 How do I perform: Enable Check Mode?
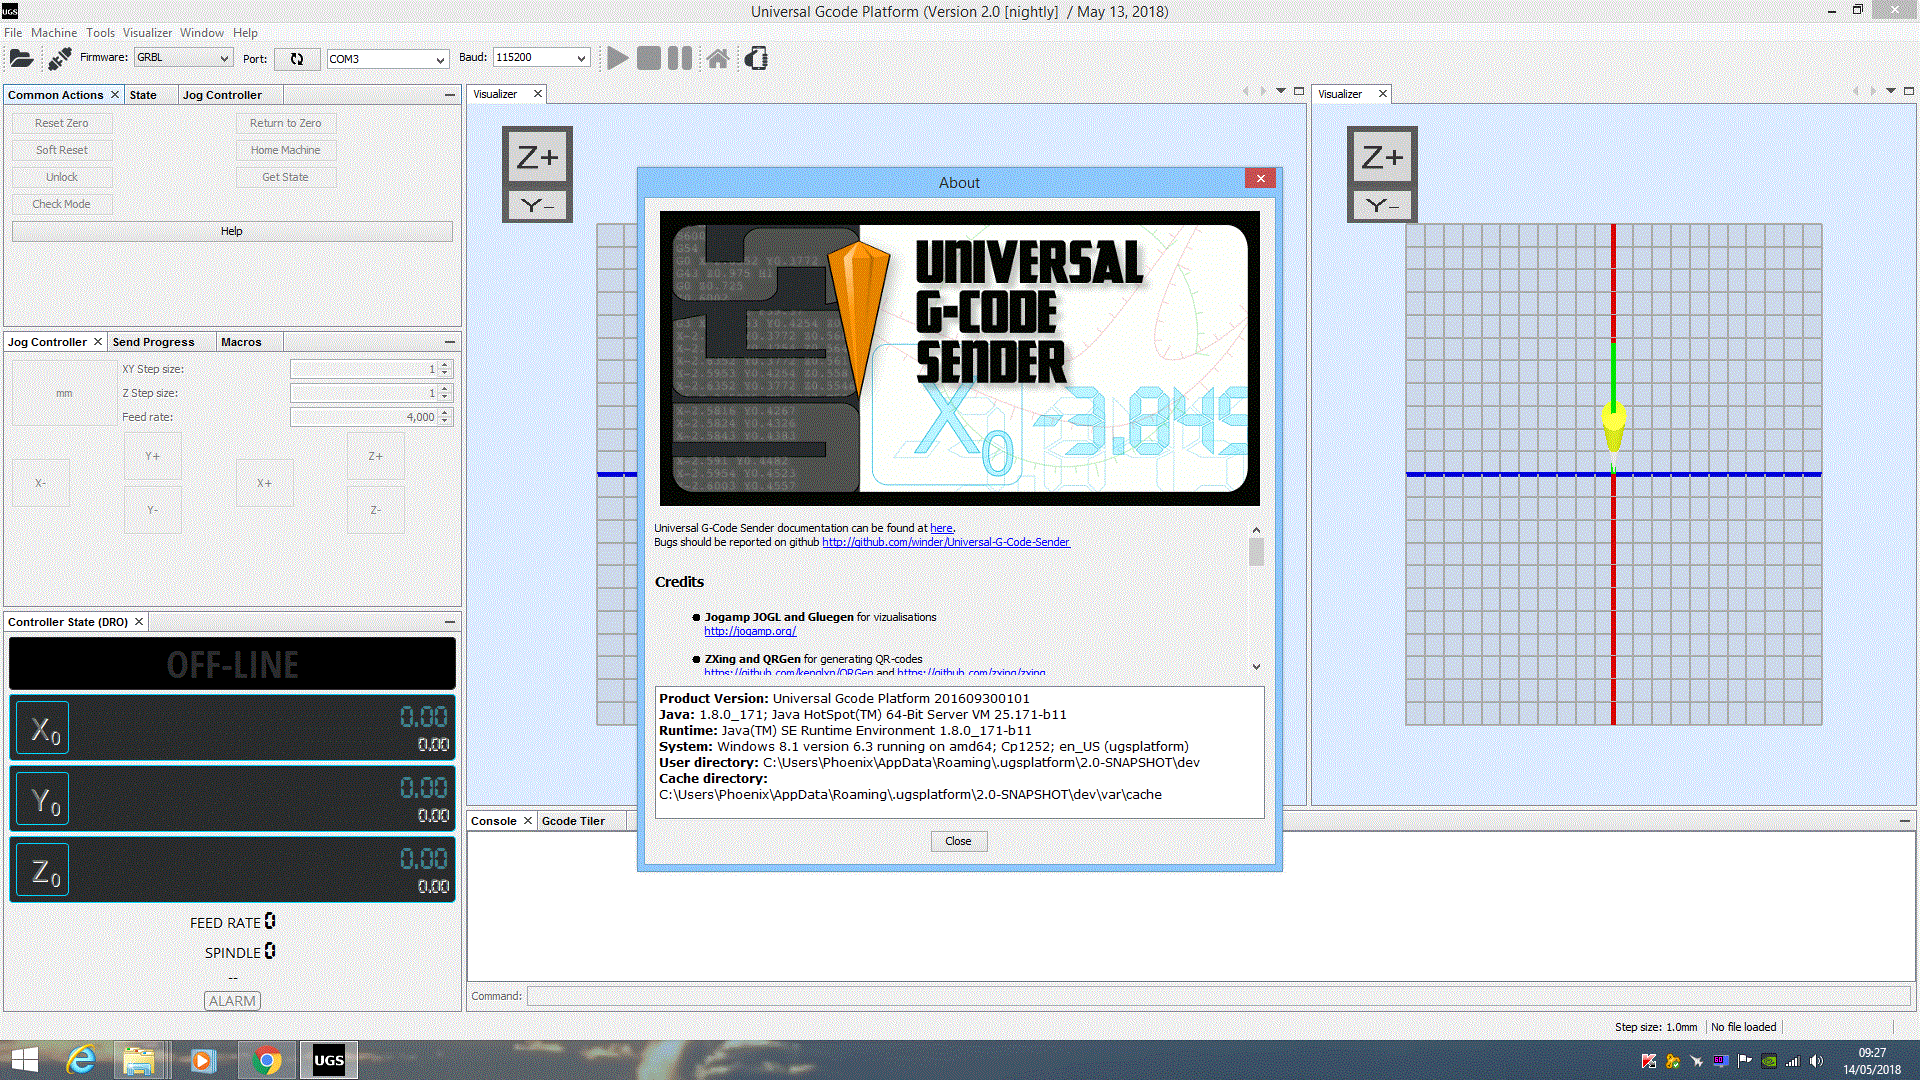[x=61, y=204]
